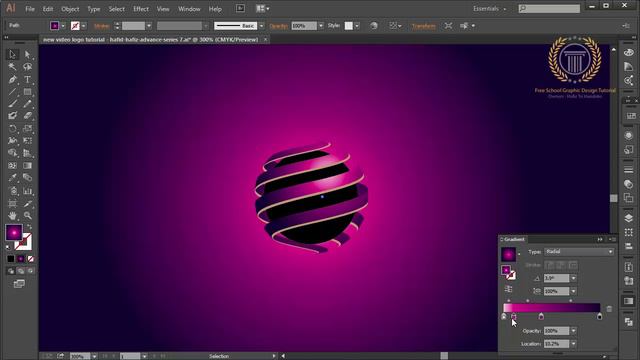Open the Help menu
This screenshot has height=360, width=640.
click(215, 9)
